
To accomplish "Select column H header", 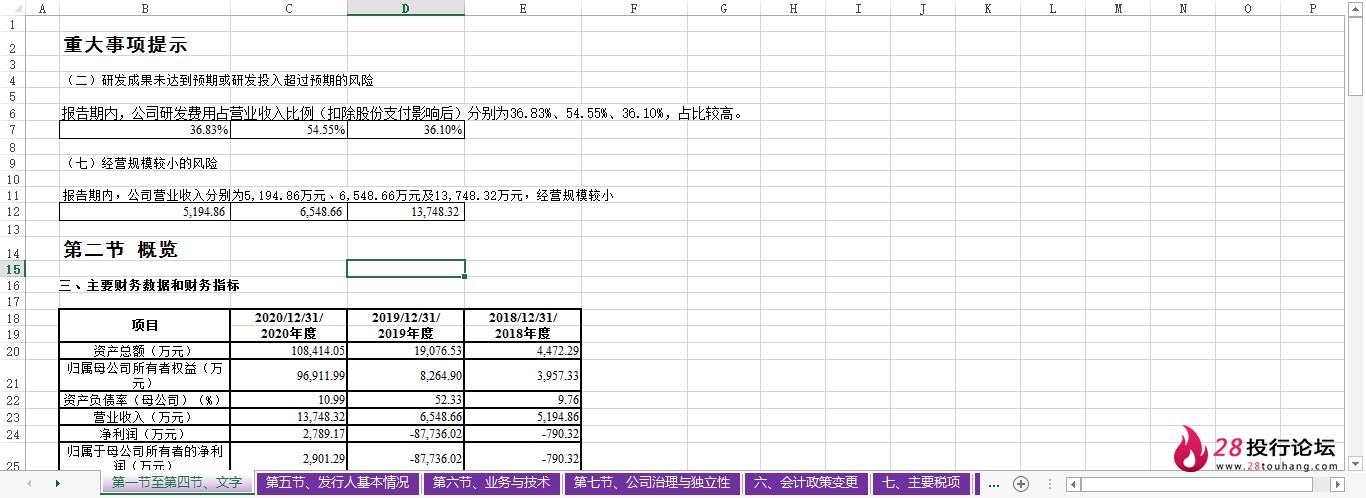I will point(792,8).
